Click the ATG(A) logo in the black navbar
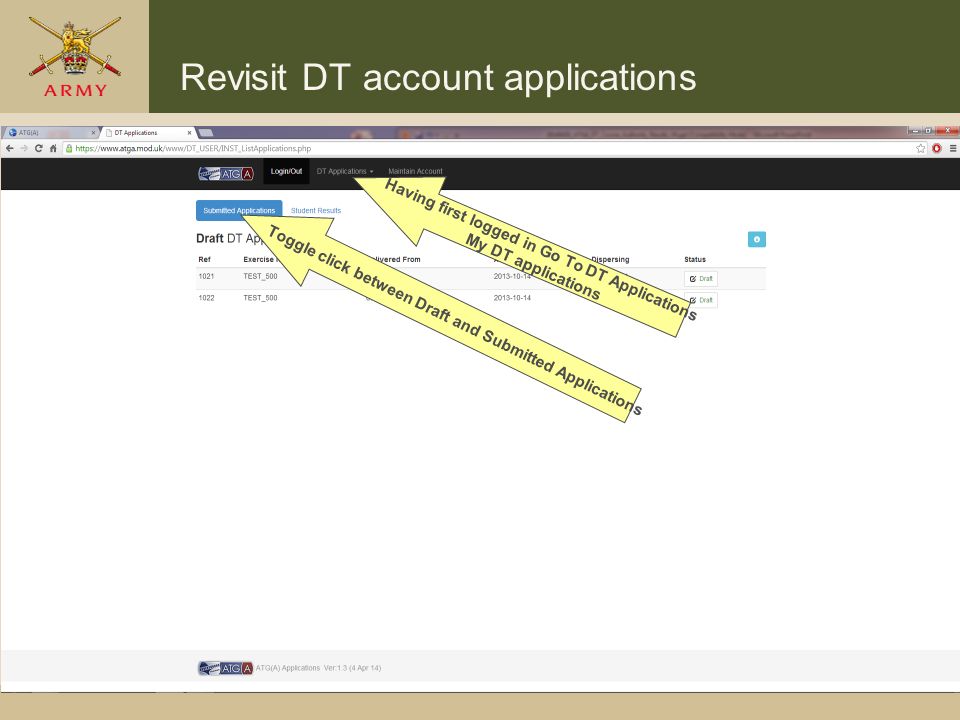The image size is (960, 720). coord(225,174)
